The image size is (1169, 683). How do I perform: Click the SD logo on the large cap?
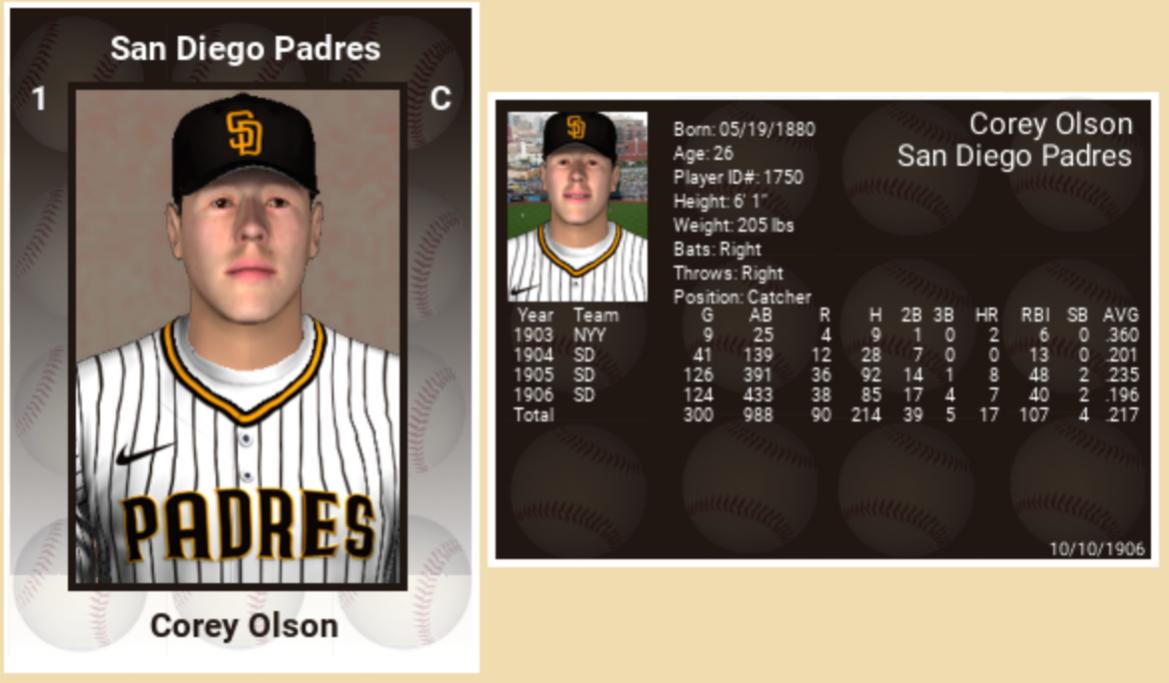(x=244, y=133)
